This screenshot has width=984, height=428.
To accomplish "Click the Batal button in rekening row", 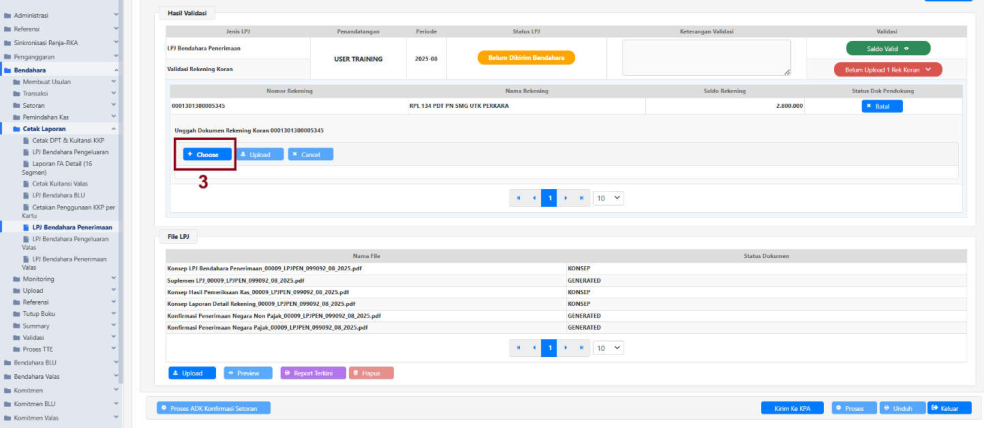I will pyautogui.click(x=882, y=106).
